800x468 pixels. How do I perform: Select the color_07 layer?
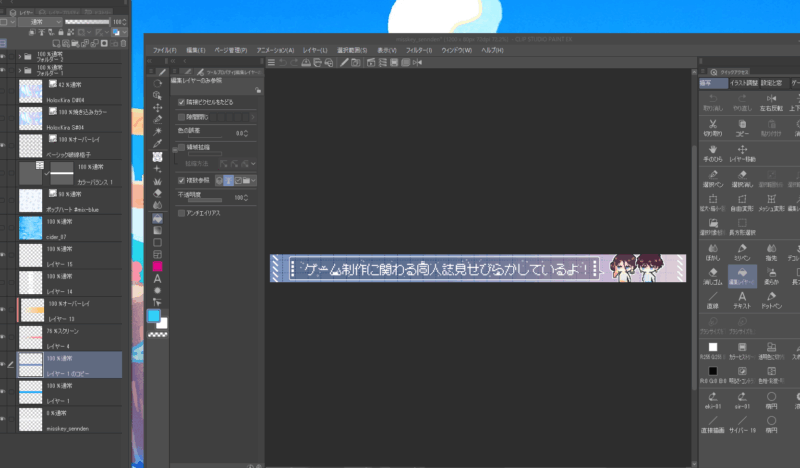click(x=60, y=238)
